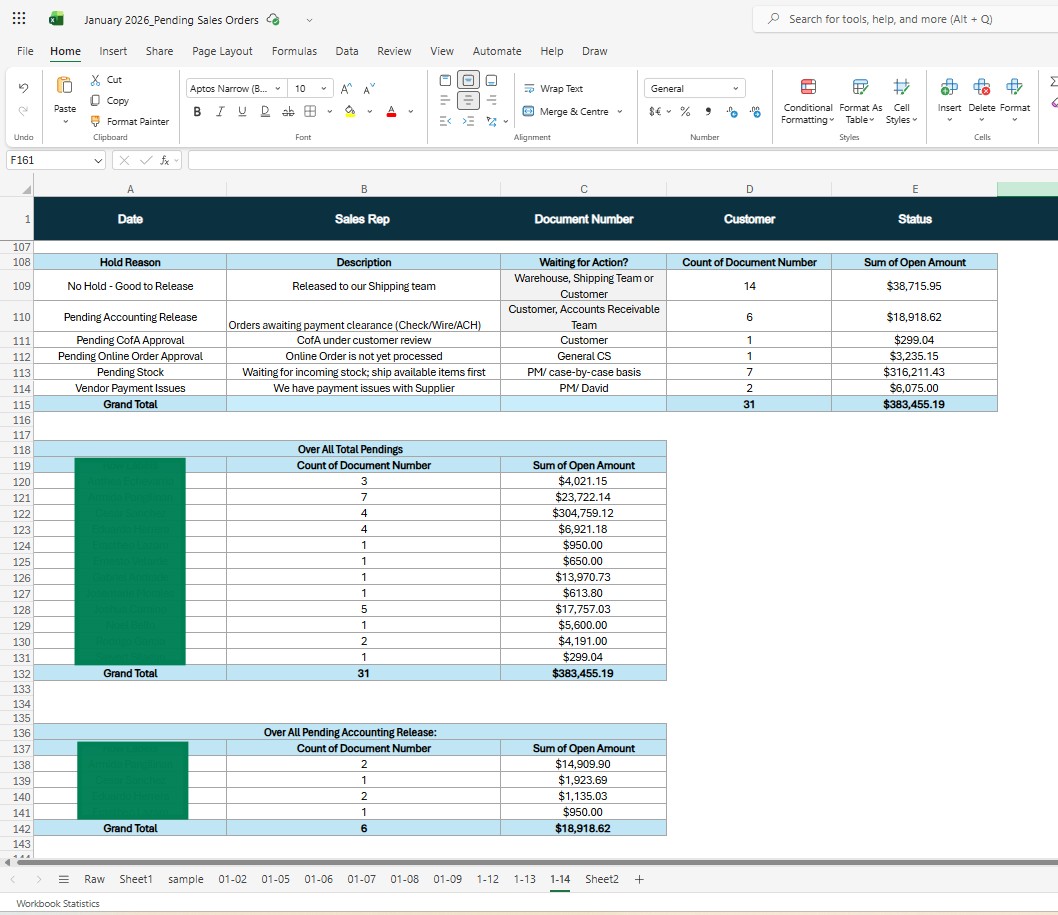Click the font colour A icon

pos(391,111)
